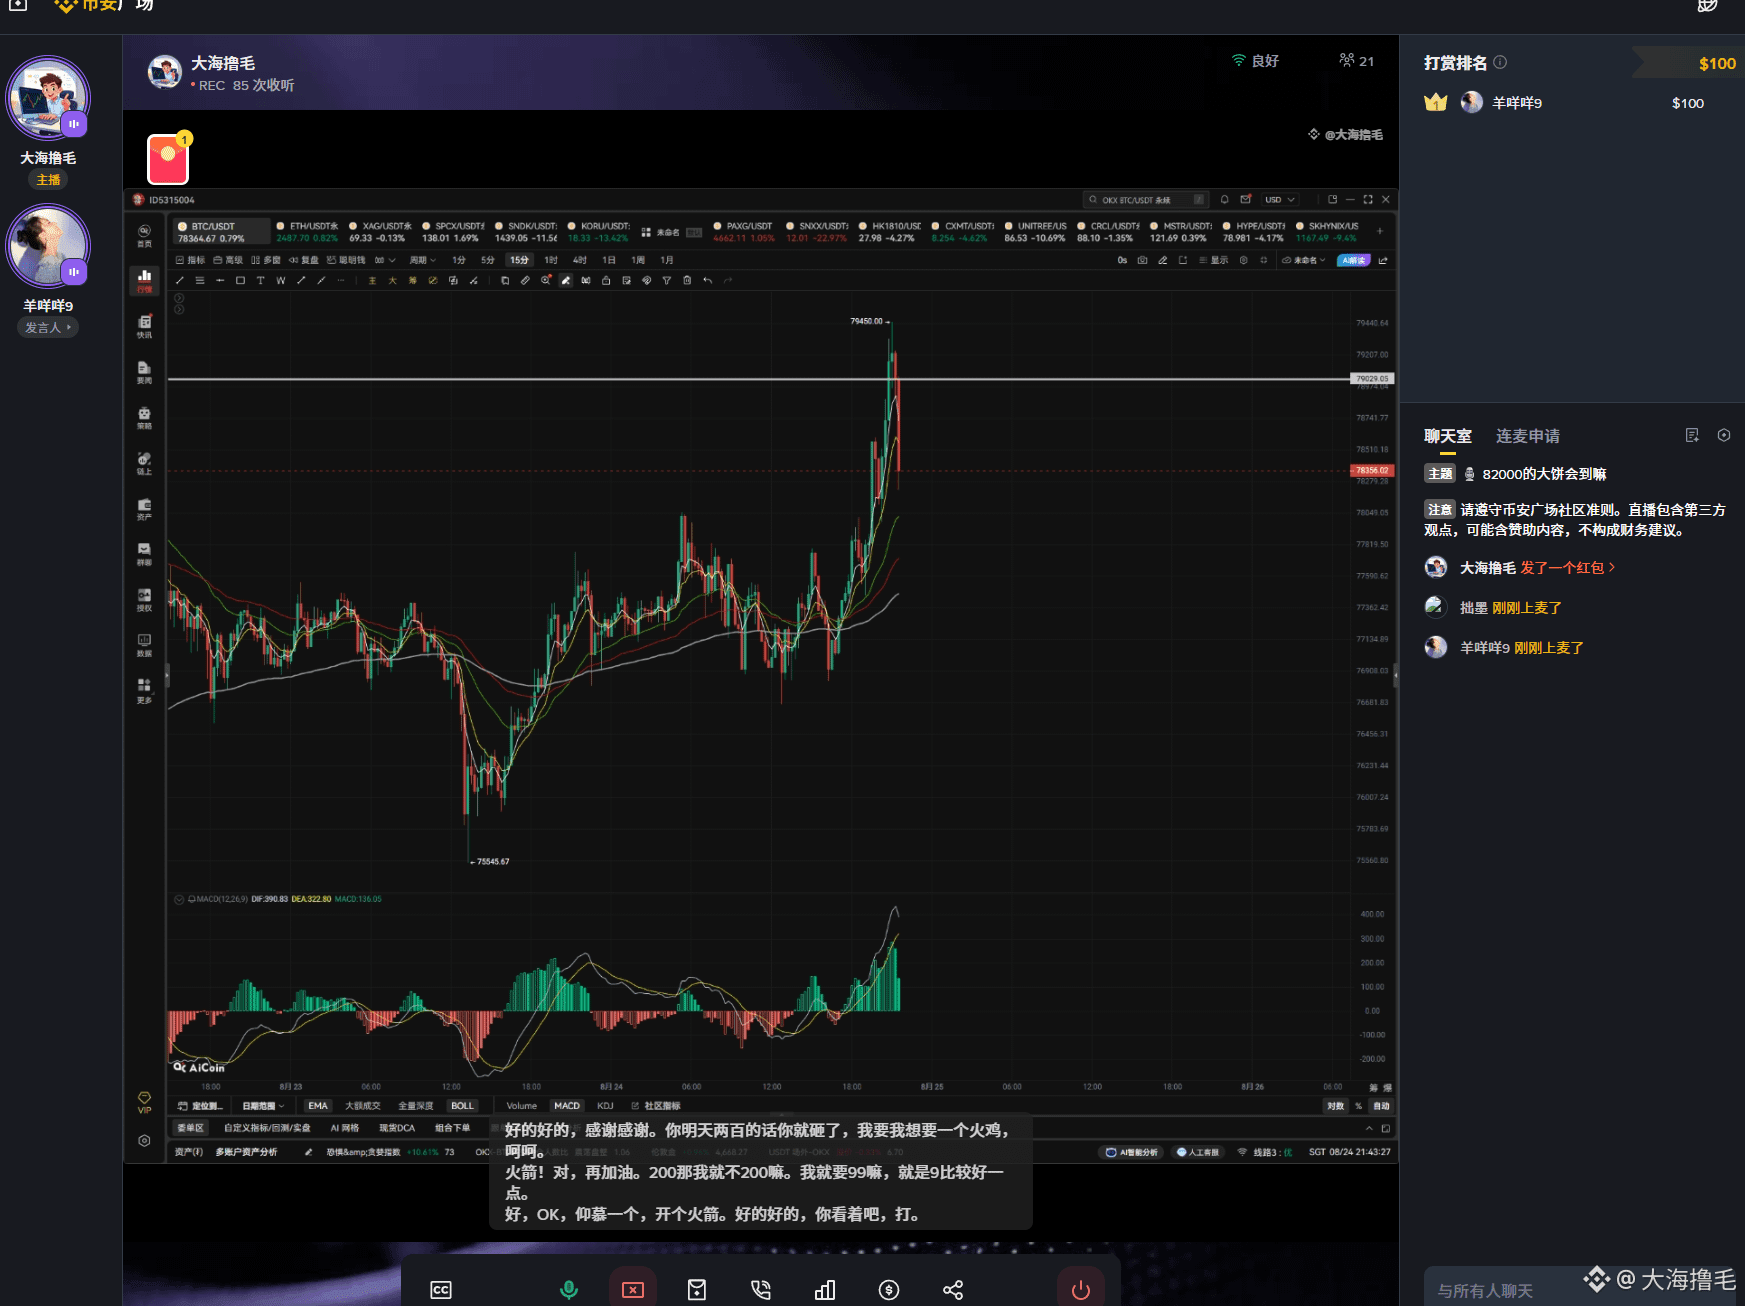
Task: Select the rectangle drawing tool
Action: tap(240, 281)
